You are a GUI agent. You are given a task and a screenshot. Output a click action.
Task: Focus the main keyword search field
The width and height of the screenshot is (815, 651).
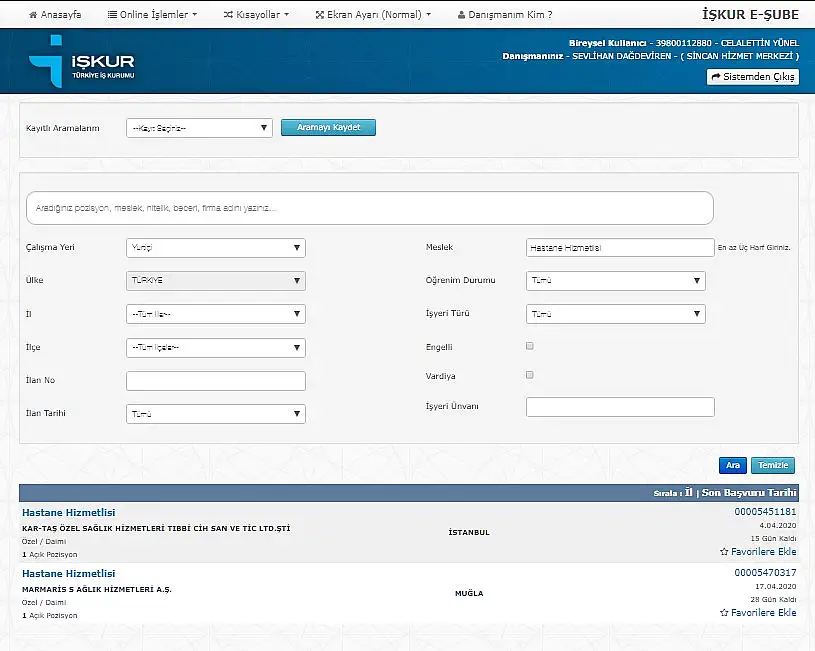click(x=370, y=208)
